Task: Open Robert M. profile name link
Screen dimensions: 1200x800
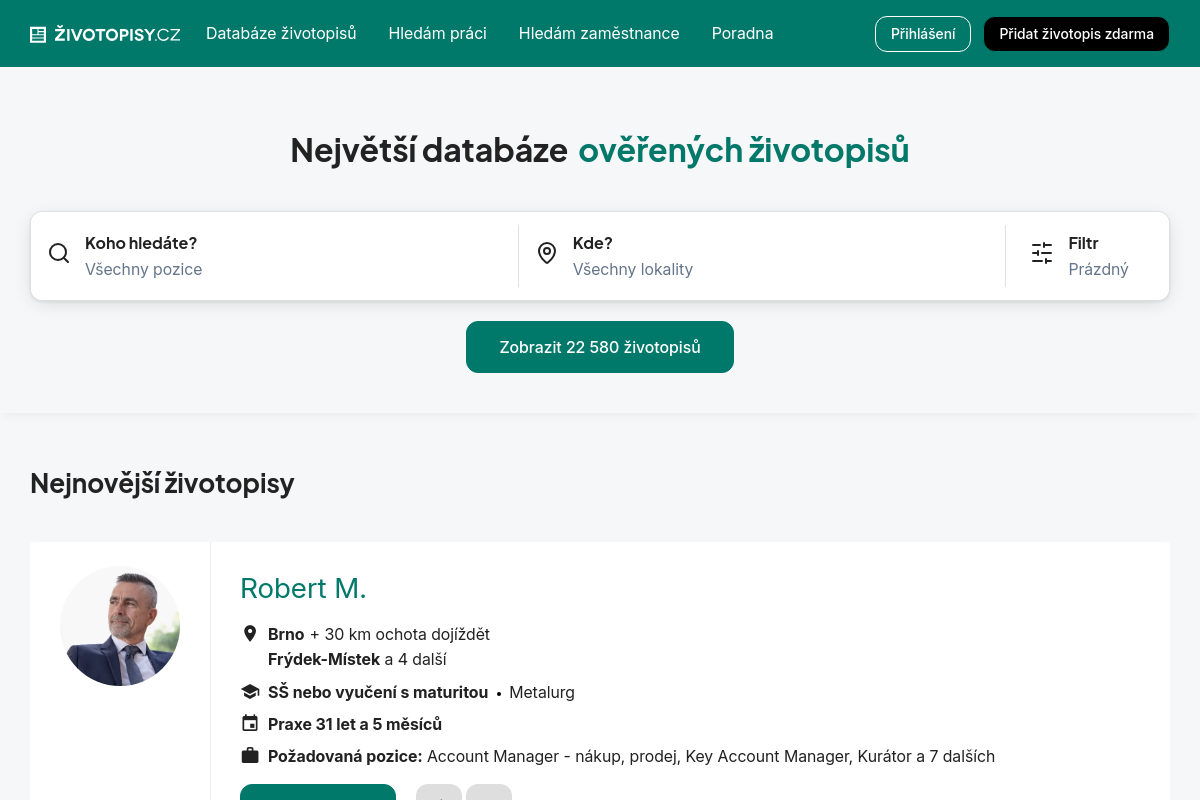Action: 303,588
